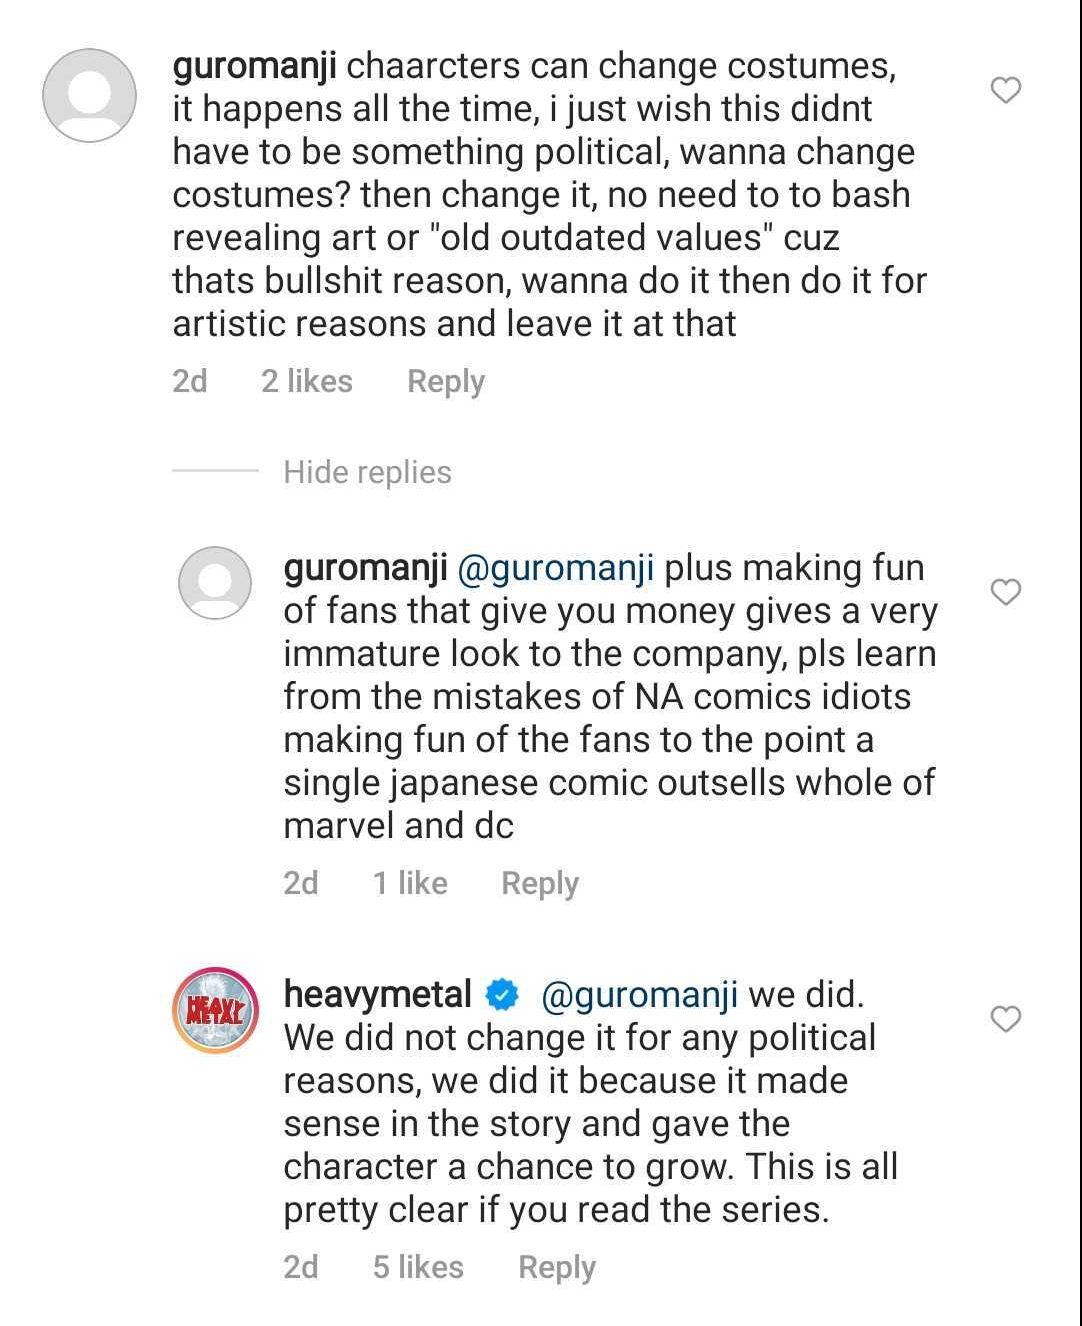Collapse thread with Hide replies
This screenshot has width=1082, height=1326.
367,472
